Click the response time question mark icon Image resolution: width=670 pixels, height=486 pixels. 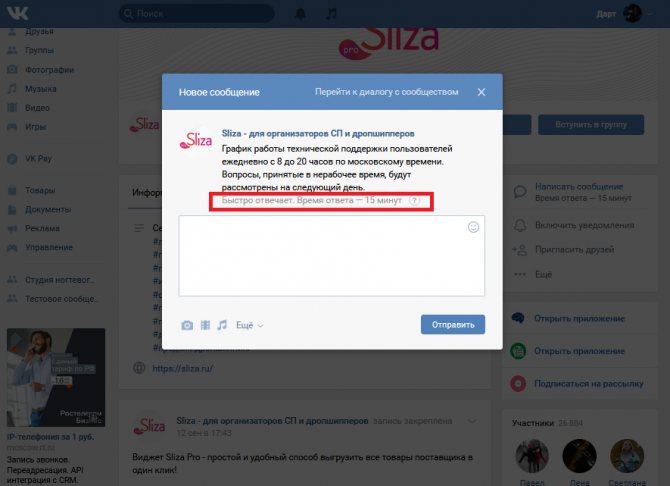click(414, 200)
